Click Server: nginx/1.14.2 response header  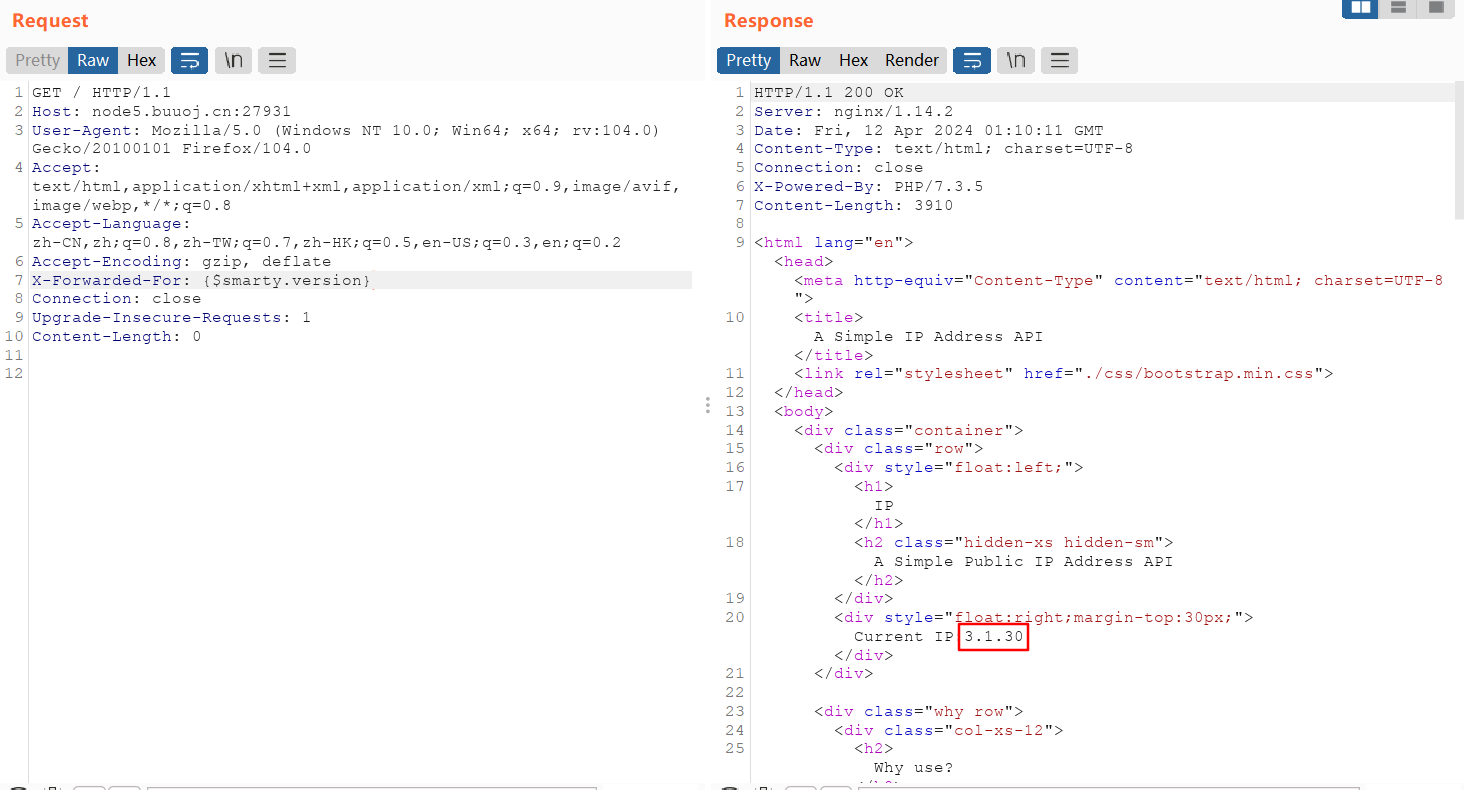click(853, 111)
